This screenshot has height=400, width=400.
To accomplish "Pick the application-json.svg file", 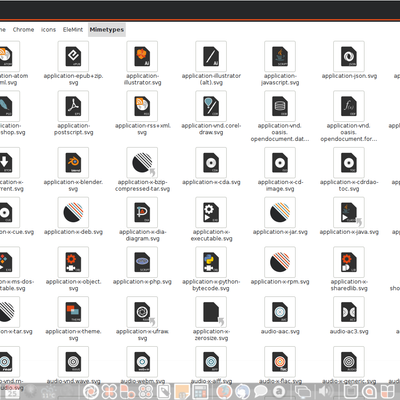I will tap(349, 56).
